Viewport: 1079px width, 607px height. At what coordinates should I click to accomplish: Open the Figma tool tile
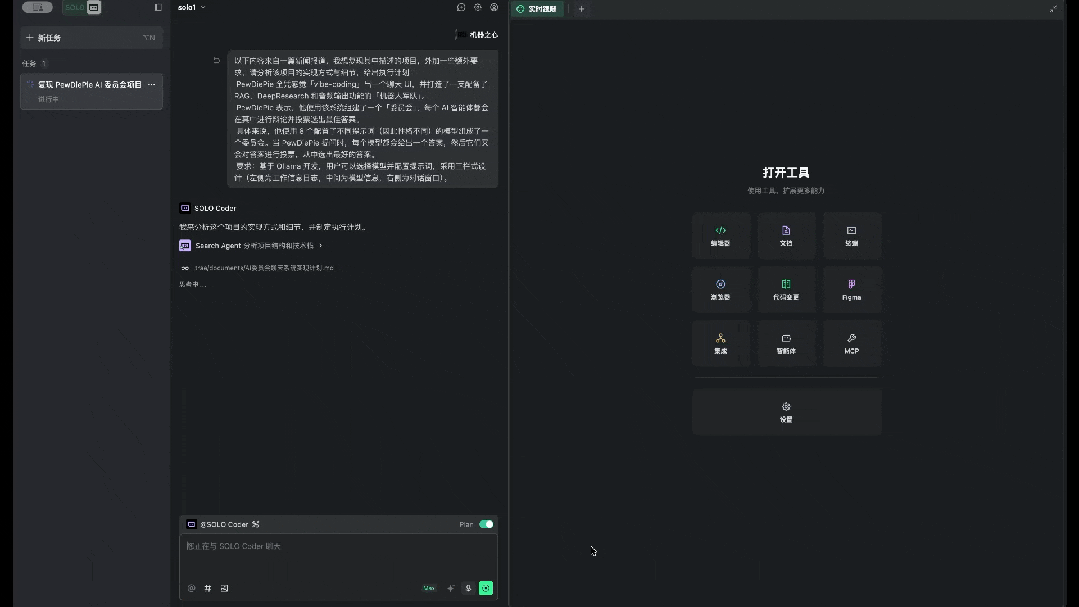pos(851,290)
